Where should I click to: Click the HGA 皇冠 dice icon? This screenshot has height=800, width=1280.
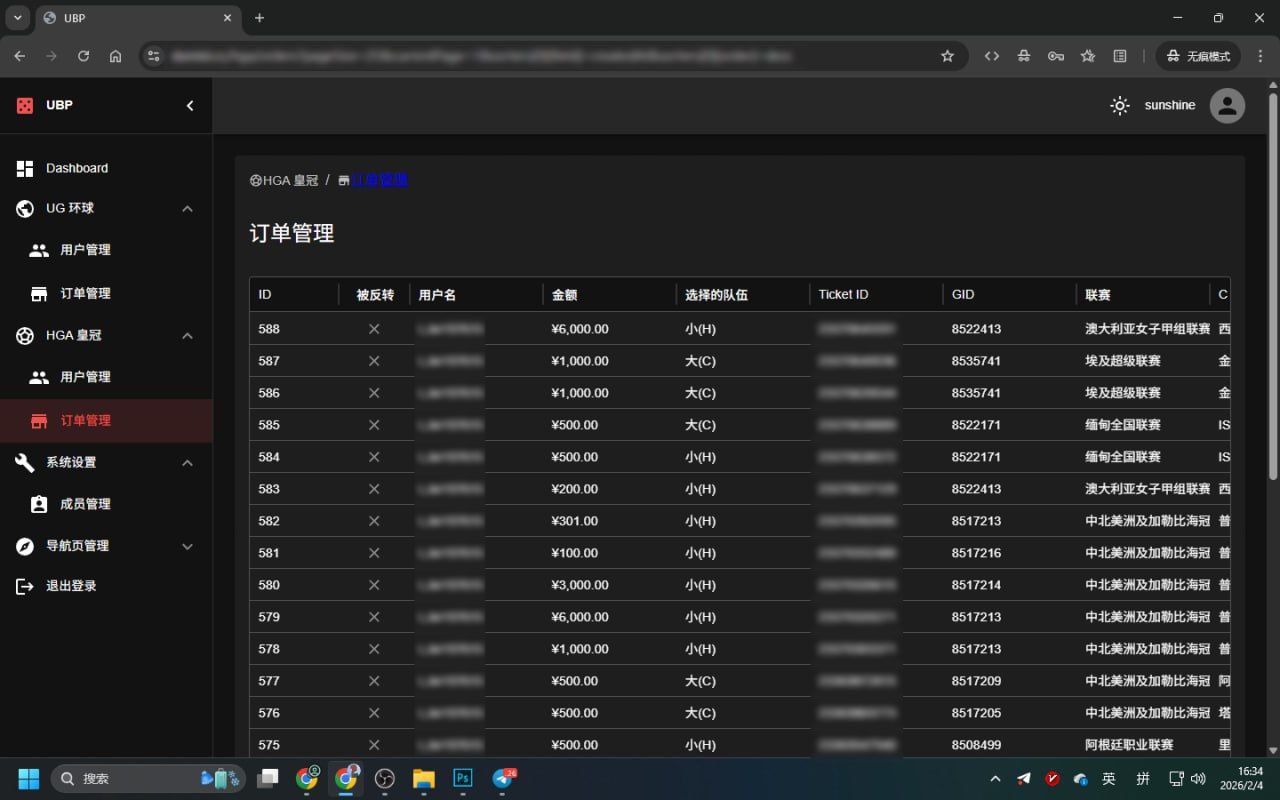(23, 335)
